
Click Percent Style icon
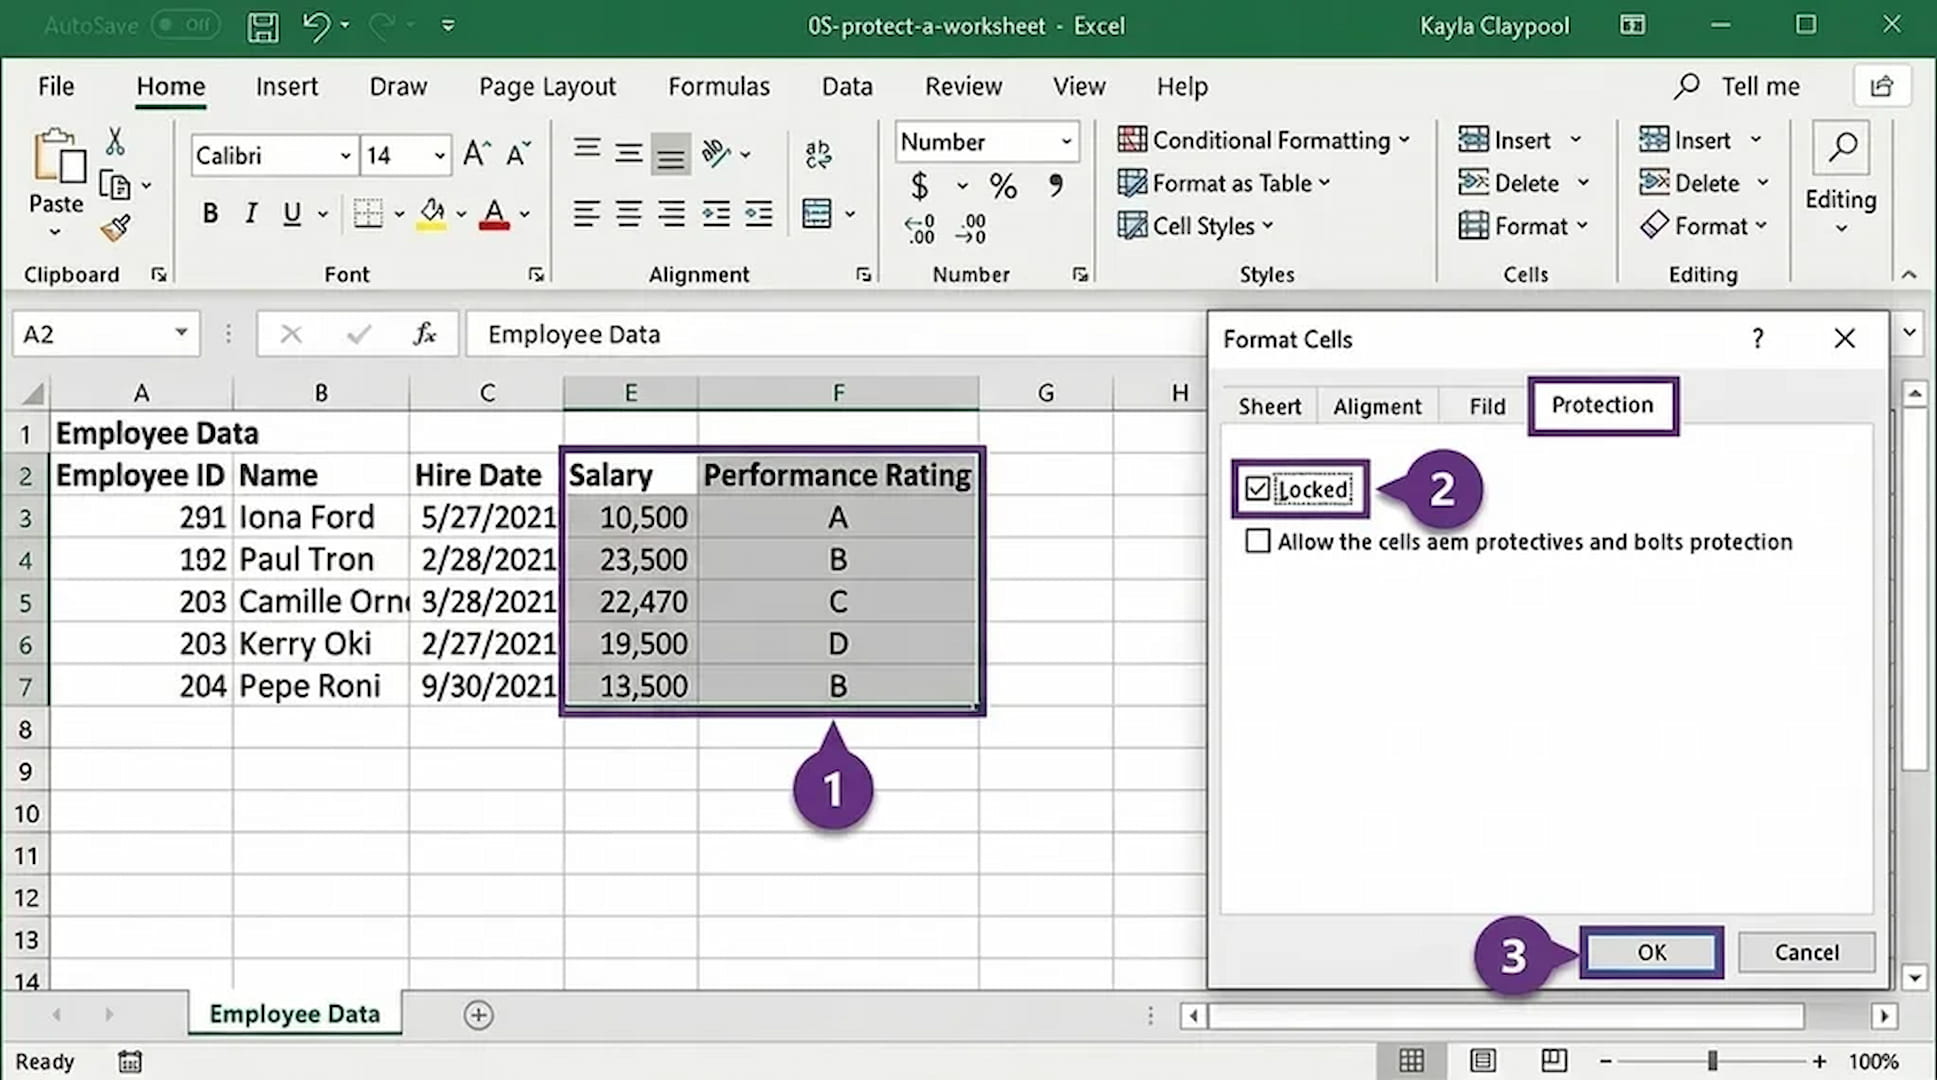[1003, 186]
